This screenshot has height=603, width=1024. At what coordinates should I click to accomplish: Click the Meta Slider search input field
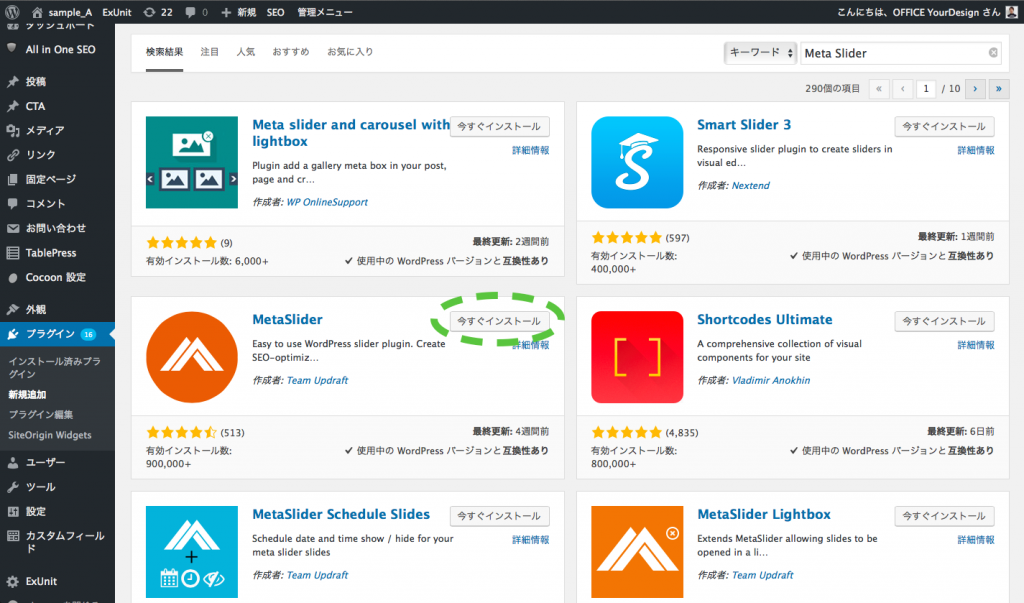pyautogui.click(x=893, y=53)
